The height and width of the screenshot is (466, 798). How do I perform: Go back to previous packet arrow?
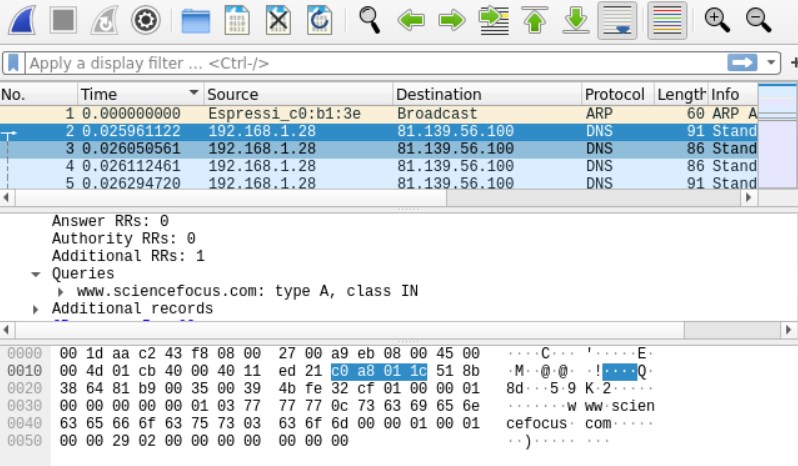(x=410, y=19)
